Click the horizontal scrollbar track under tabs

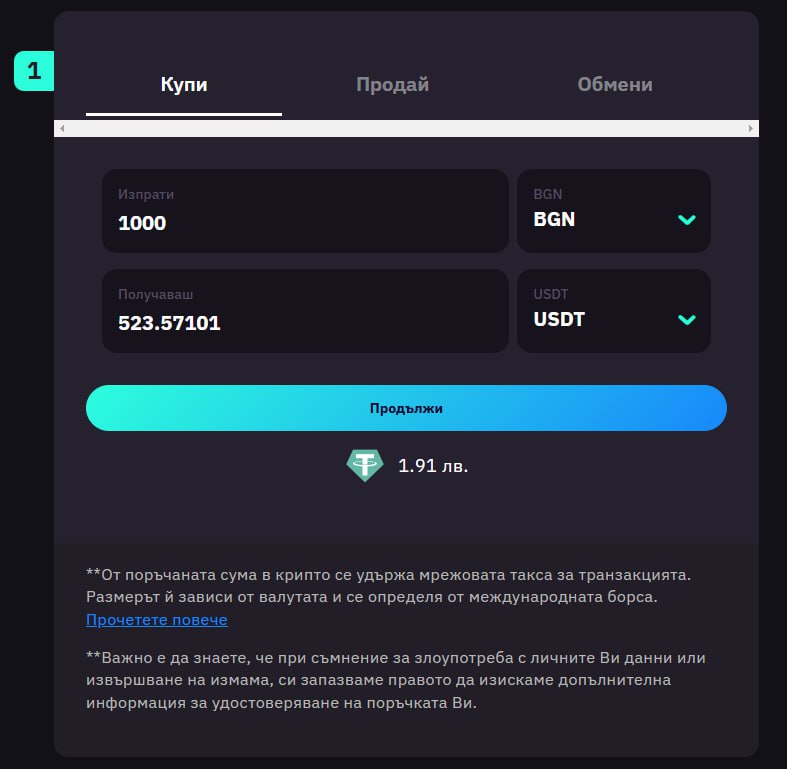pyautogui.click(x=406, y=129)
